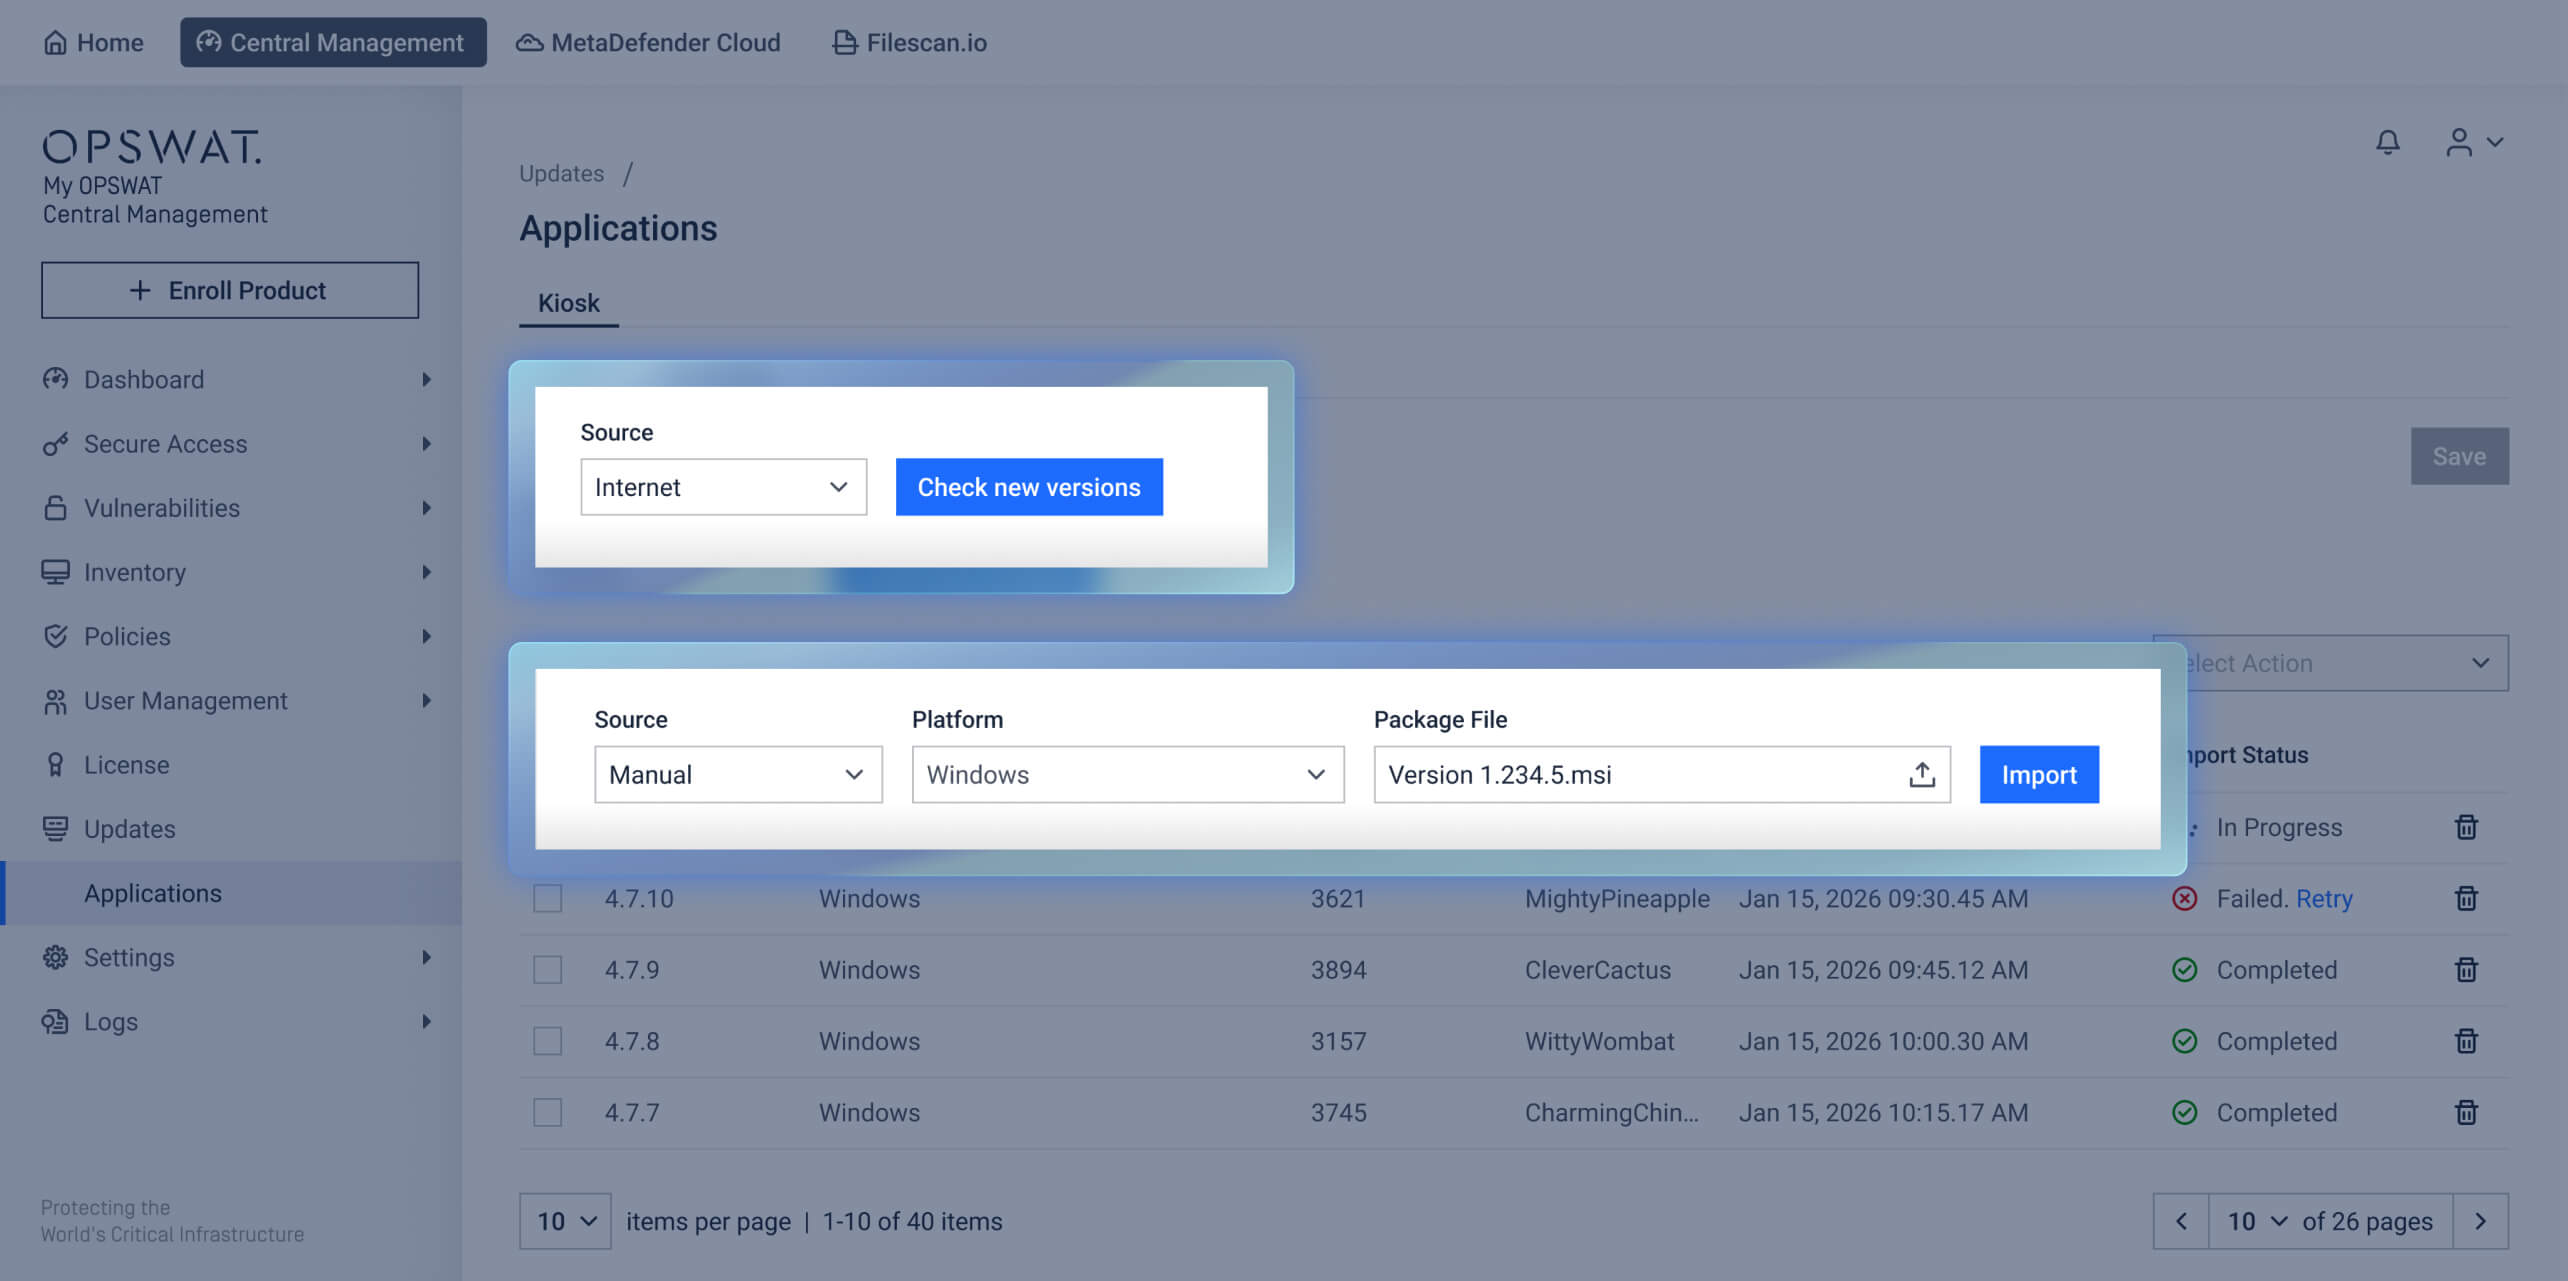Click Retry link on failed import
This screenshot has width=2568, height=1281.
[2323, 899]
